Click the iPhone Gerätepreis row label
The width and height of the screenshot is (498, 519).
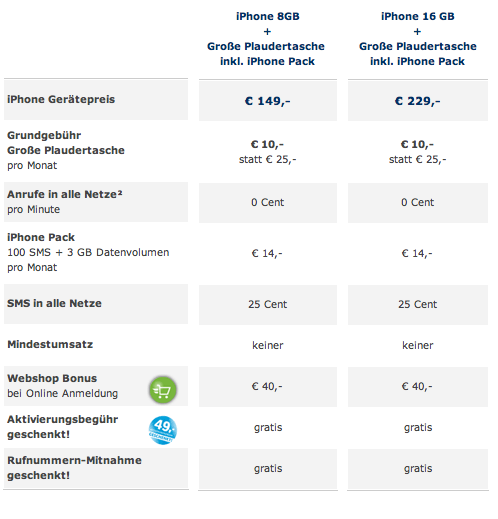pyautogui.click(x=61, y=99)
